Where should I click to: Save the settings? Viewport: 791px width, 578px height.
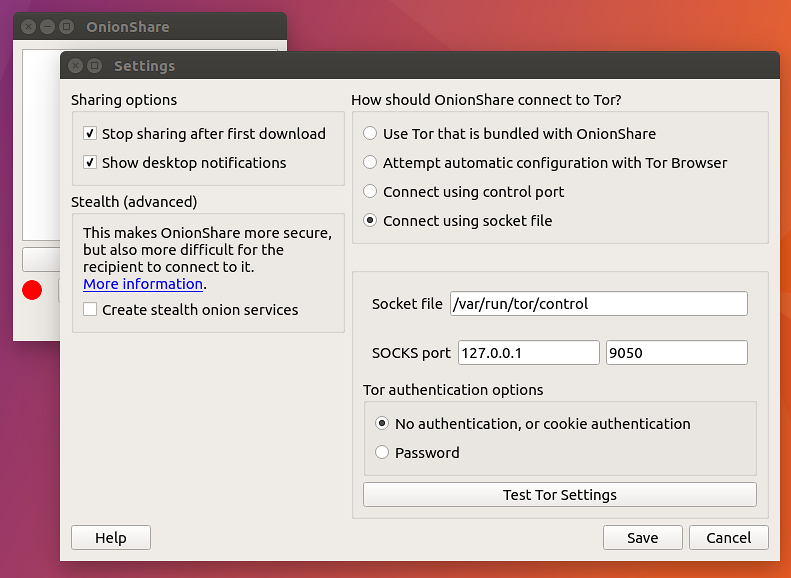pos(643,538)
